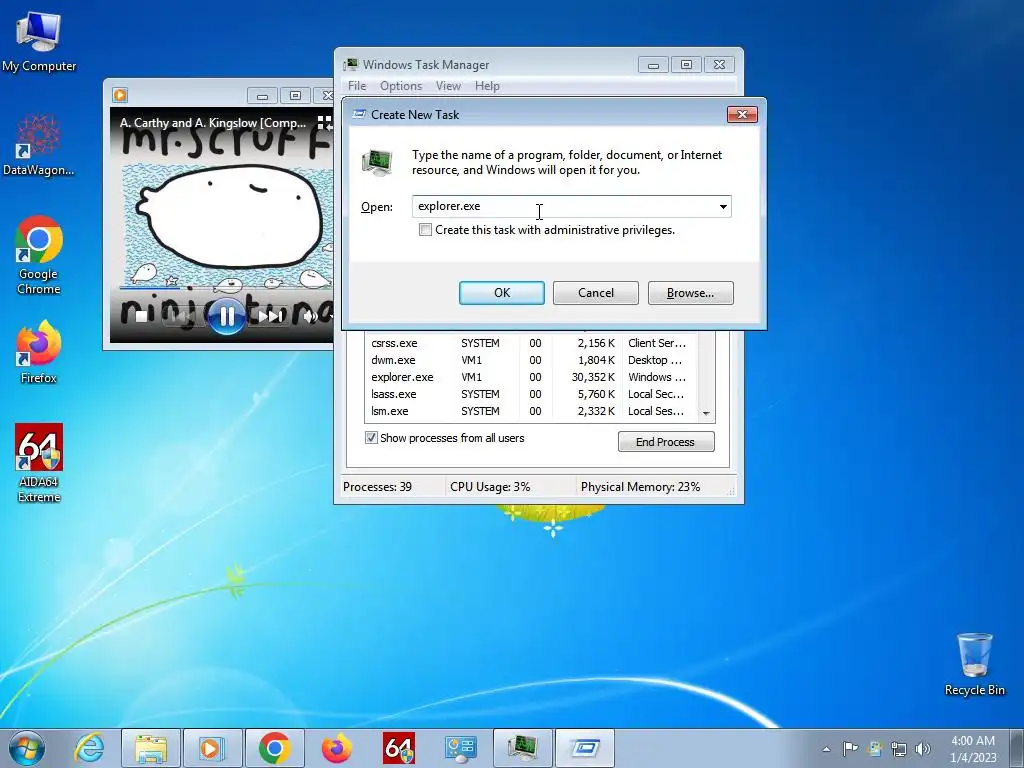Open Internet Explorer from the taskbar

point(89,748)
